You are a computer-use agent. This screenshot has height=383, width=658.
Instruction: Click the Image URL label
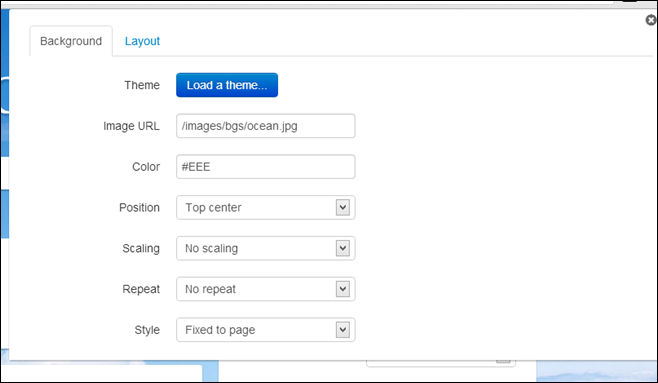[131, 126]
